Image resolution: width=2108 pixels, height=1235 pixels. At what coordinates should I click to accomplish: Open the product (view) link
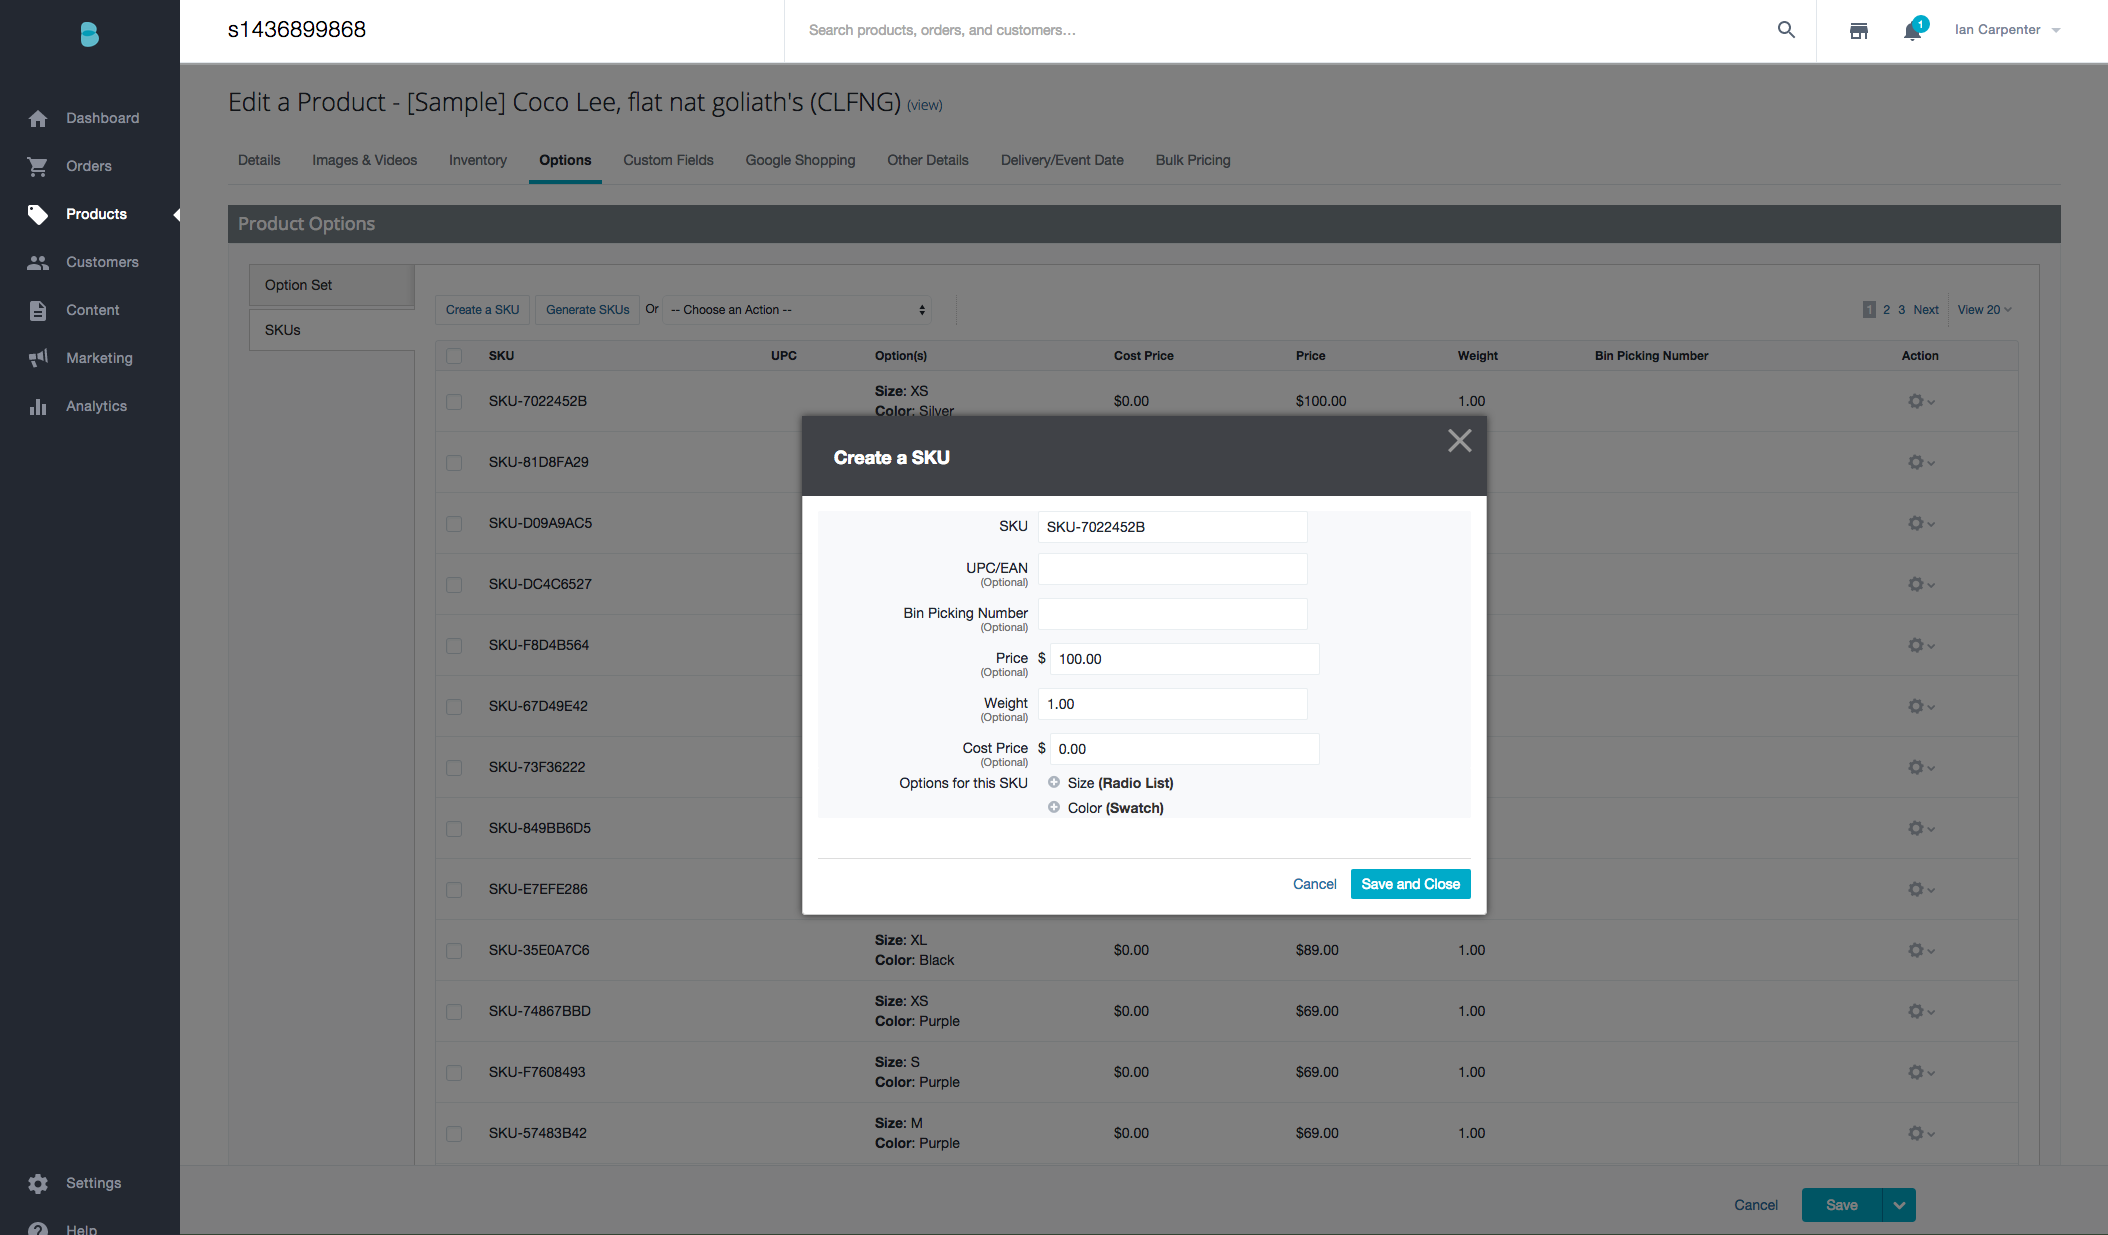pyautogui.click(x=924, y=105)
